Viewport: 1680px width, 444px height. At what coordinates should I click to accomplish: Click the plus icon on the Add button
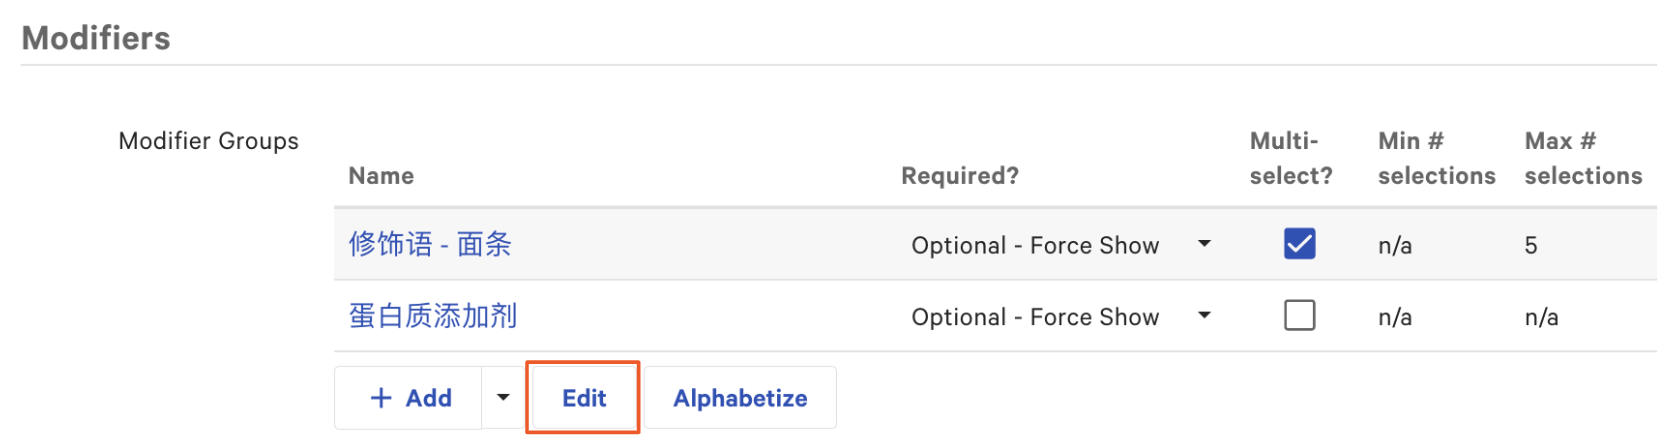tap(381, 398)
